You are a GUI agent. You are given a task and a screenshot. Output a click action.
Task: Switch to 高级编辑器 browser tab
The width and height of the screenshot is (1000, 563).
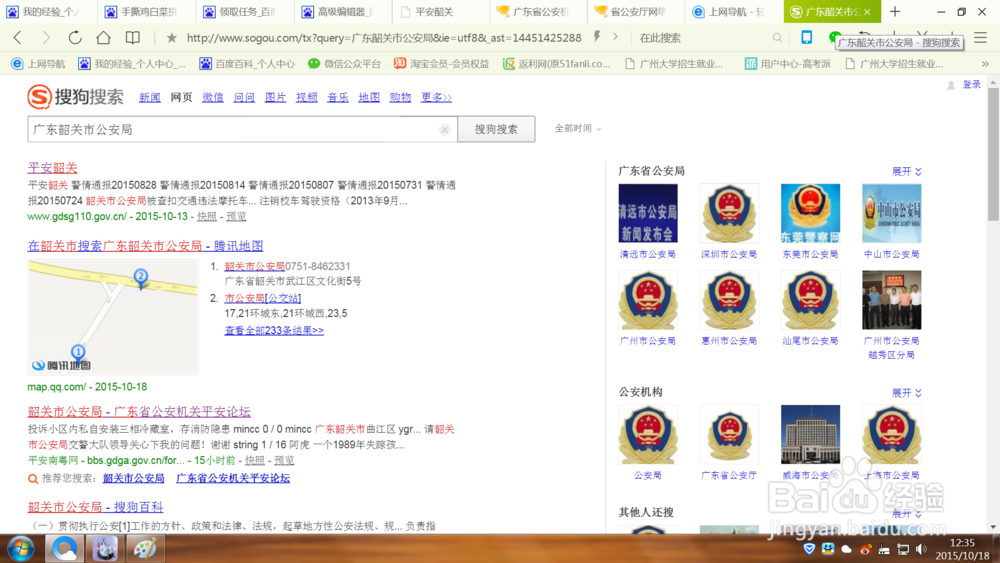[x=343, y=11]
